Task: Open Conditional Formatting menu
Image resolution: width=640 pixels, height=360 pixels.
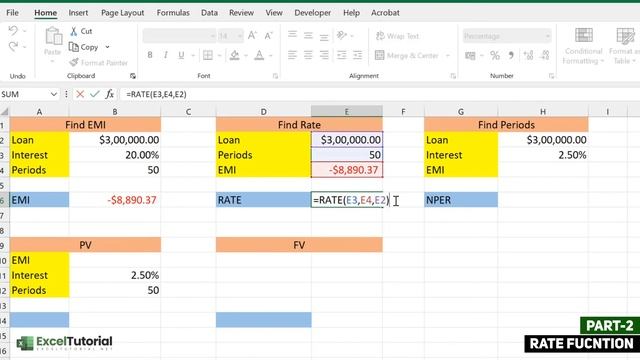Action: (584, 46)
